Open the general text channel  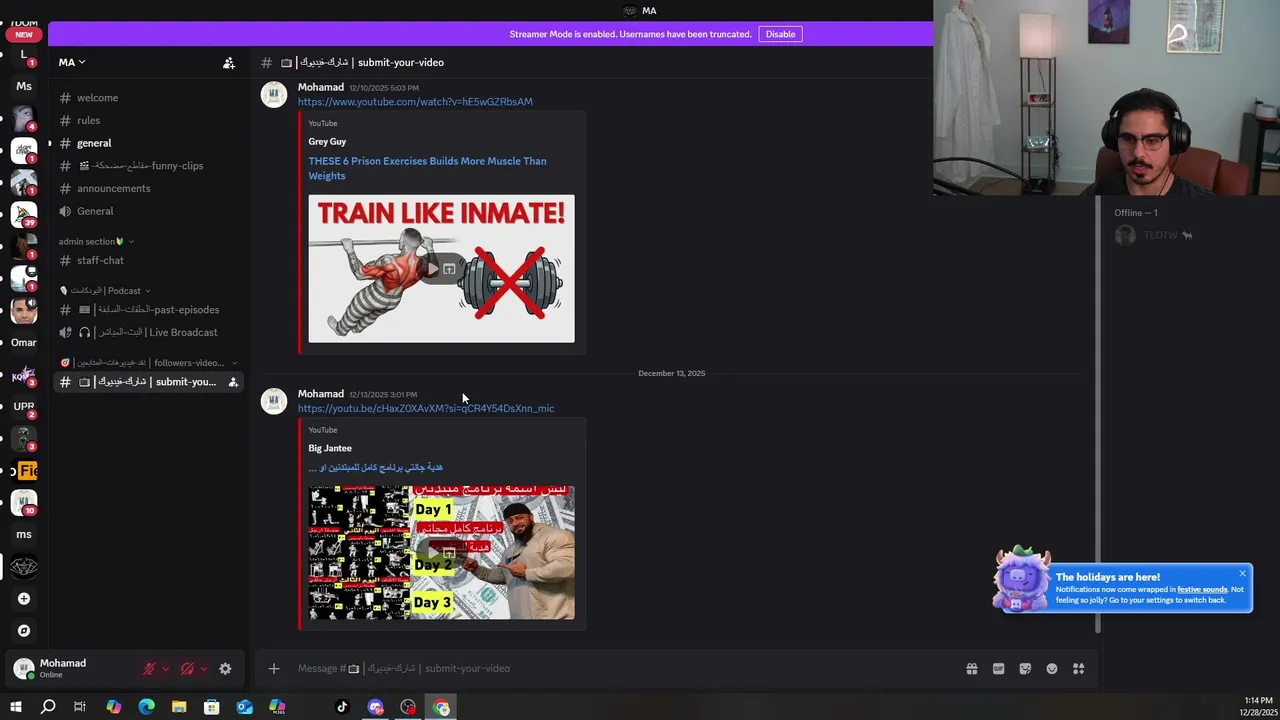tap(147, 143)
